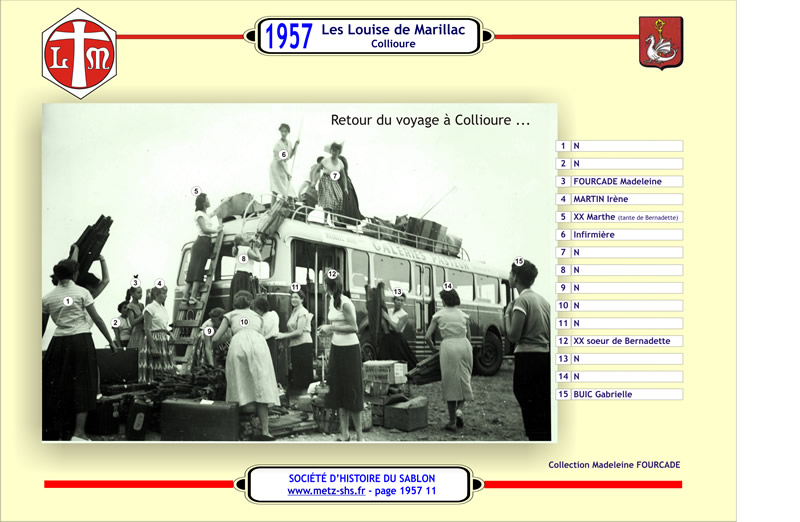Click photo marker number 4
800x522 pixels.
159,284
